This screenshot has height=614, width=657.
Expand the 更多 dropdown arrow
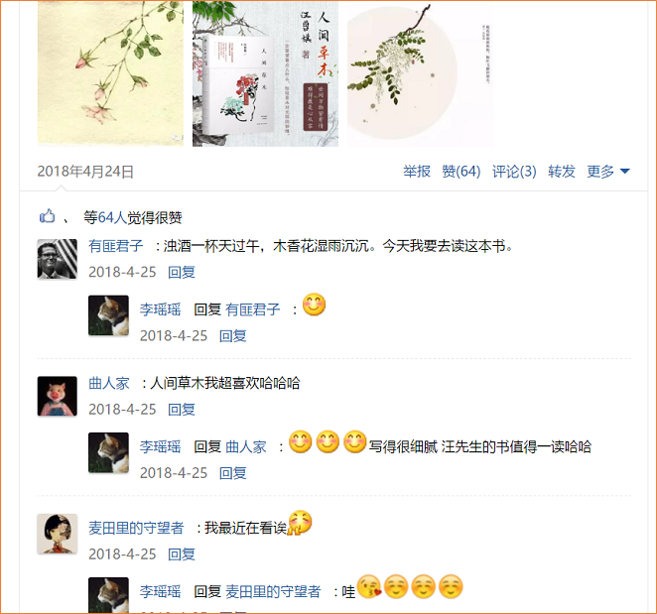point(624,171)
